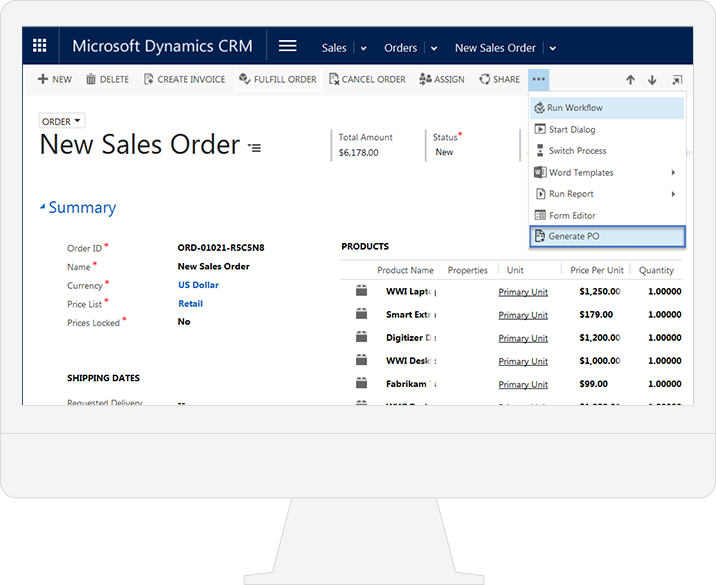Open the app launcher grid icon

(40, 46)
